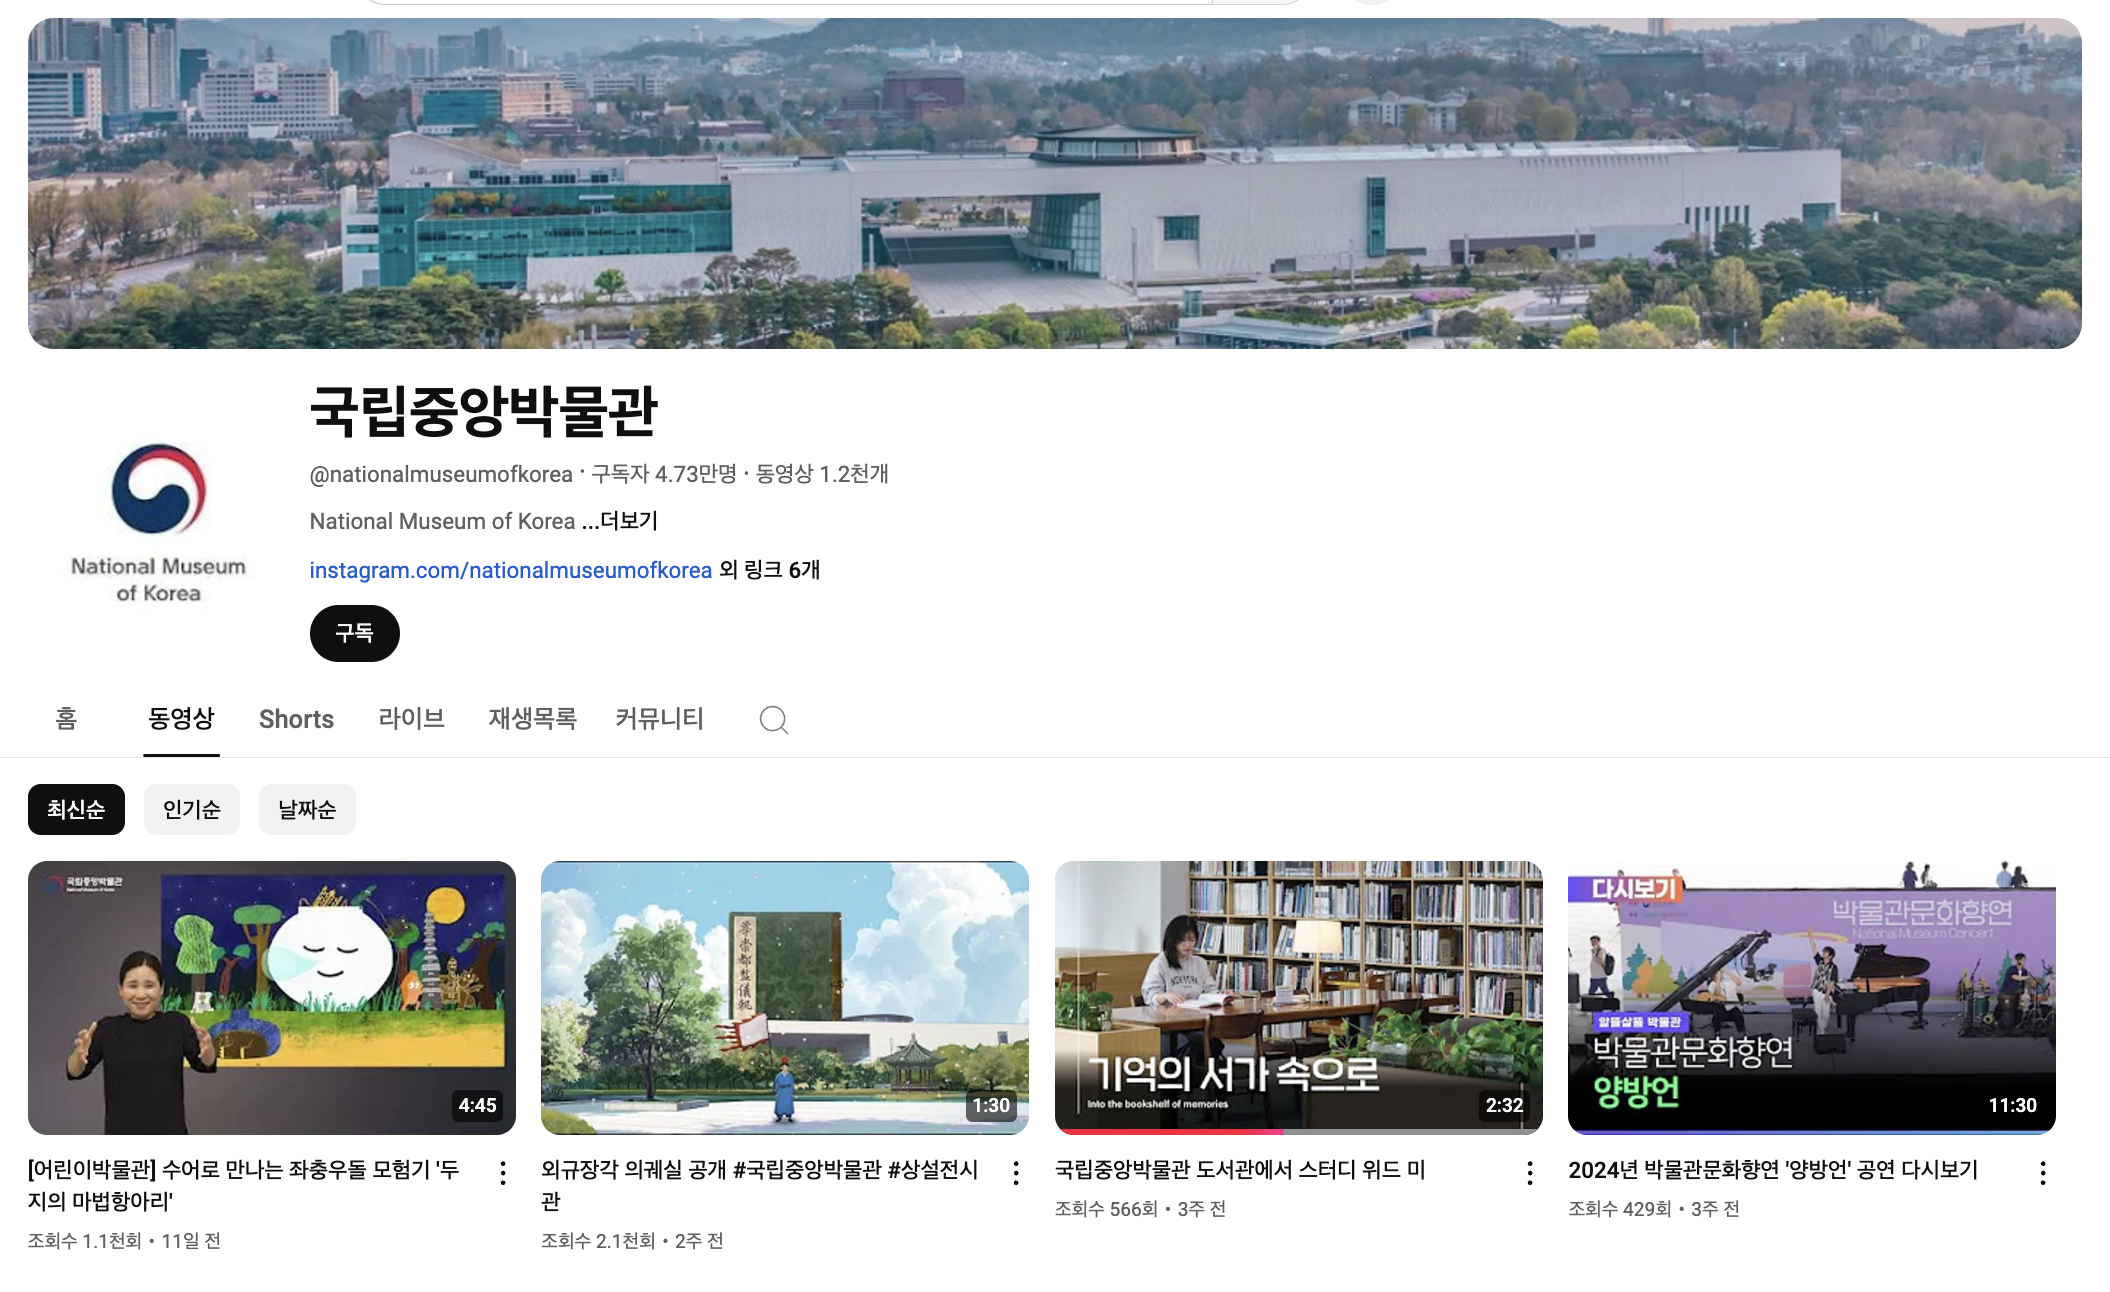Click the 조회수 429회 • 3주 전 text
This screenshot has width=2110, height=1292.
coord(1654,1209)
